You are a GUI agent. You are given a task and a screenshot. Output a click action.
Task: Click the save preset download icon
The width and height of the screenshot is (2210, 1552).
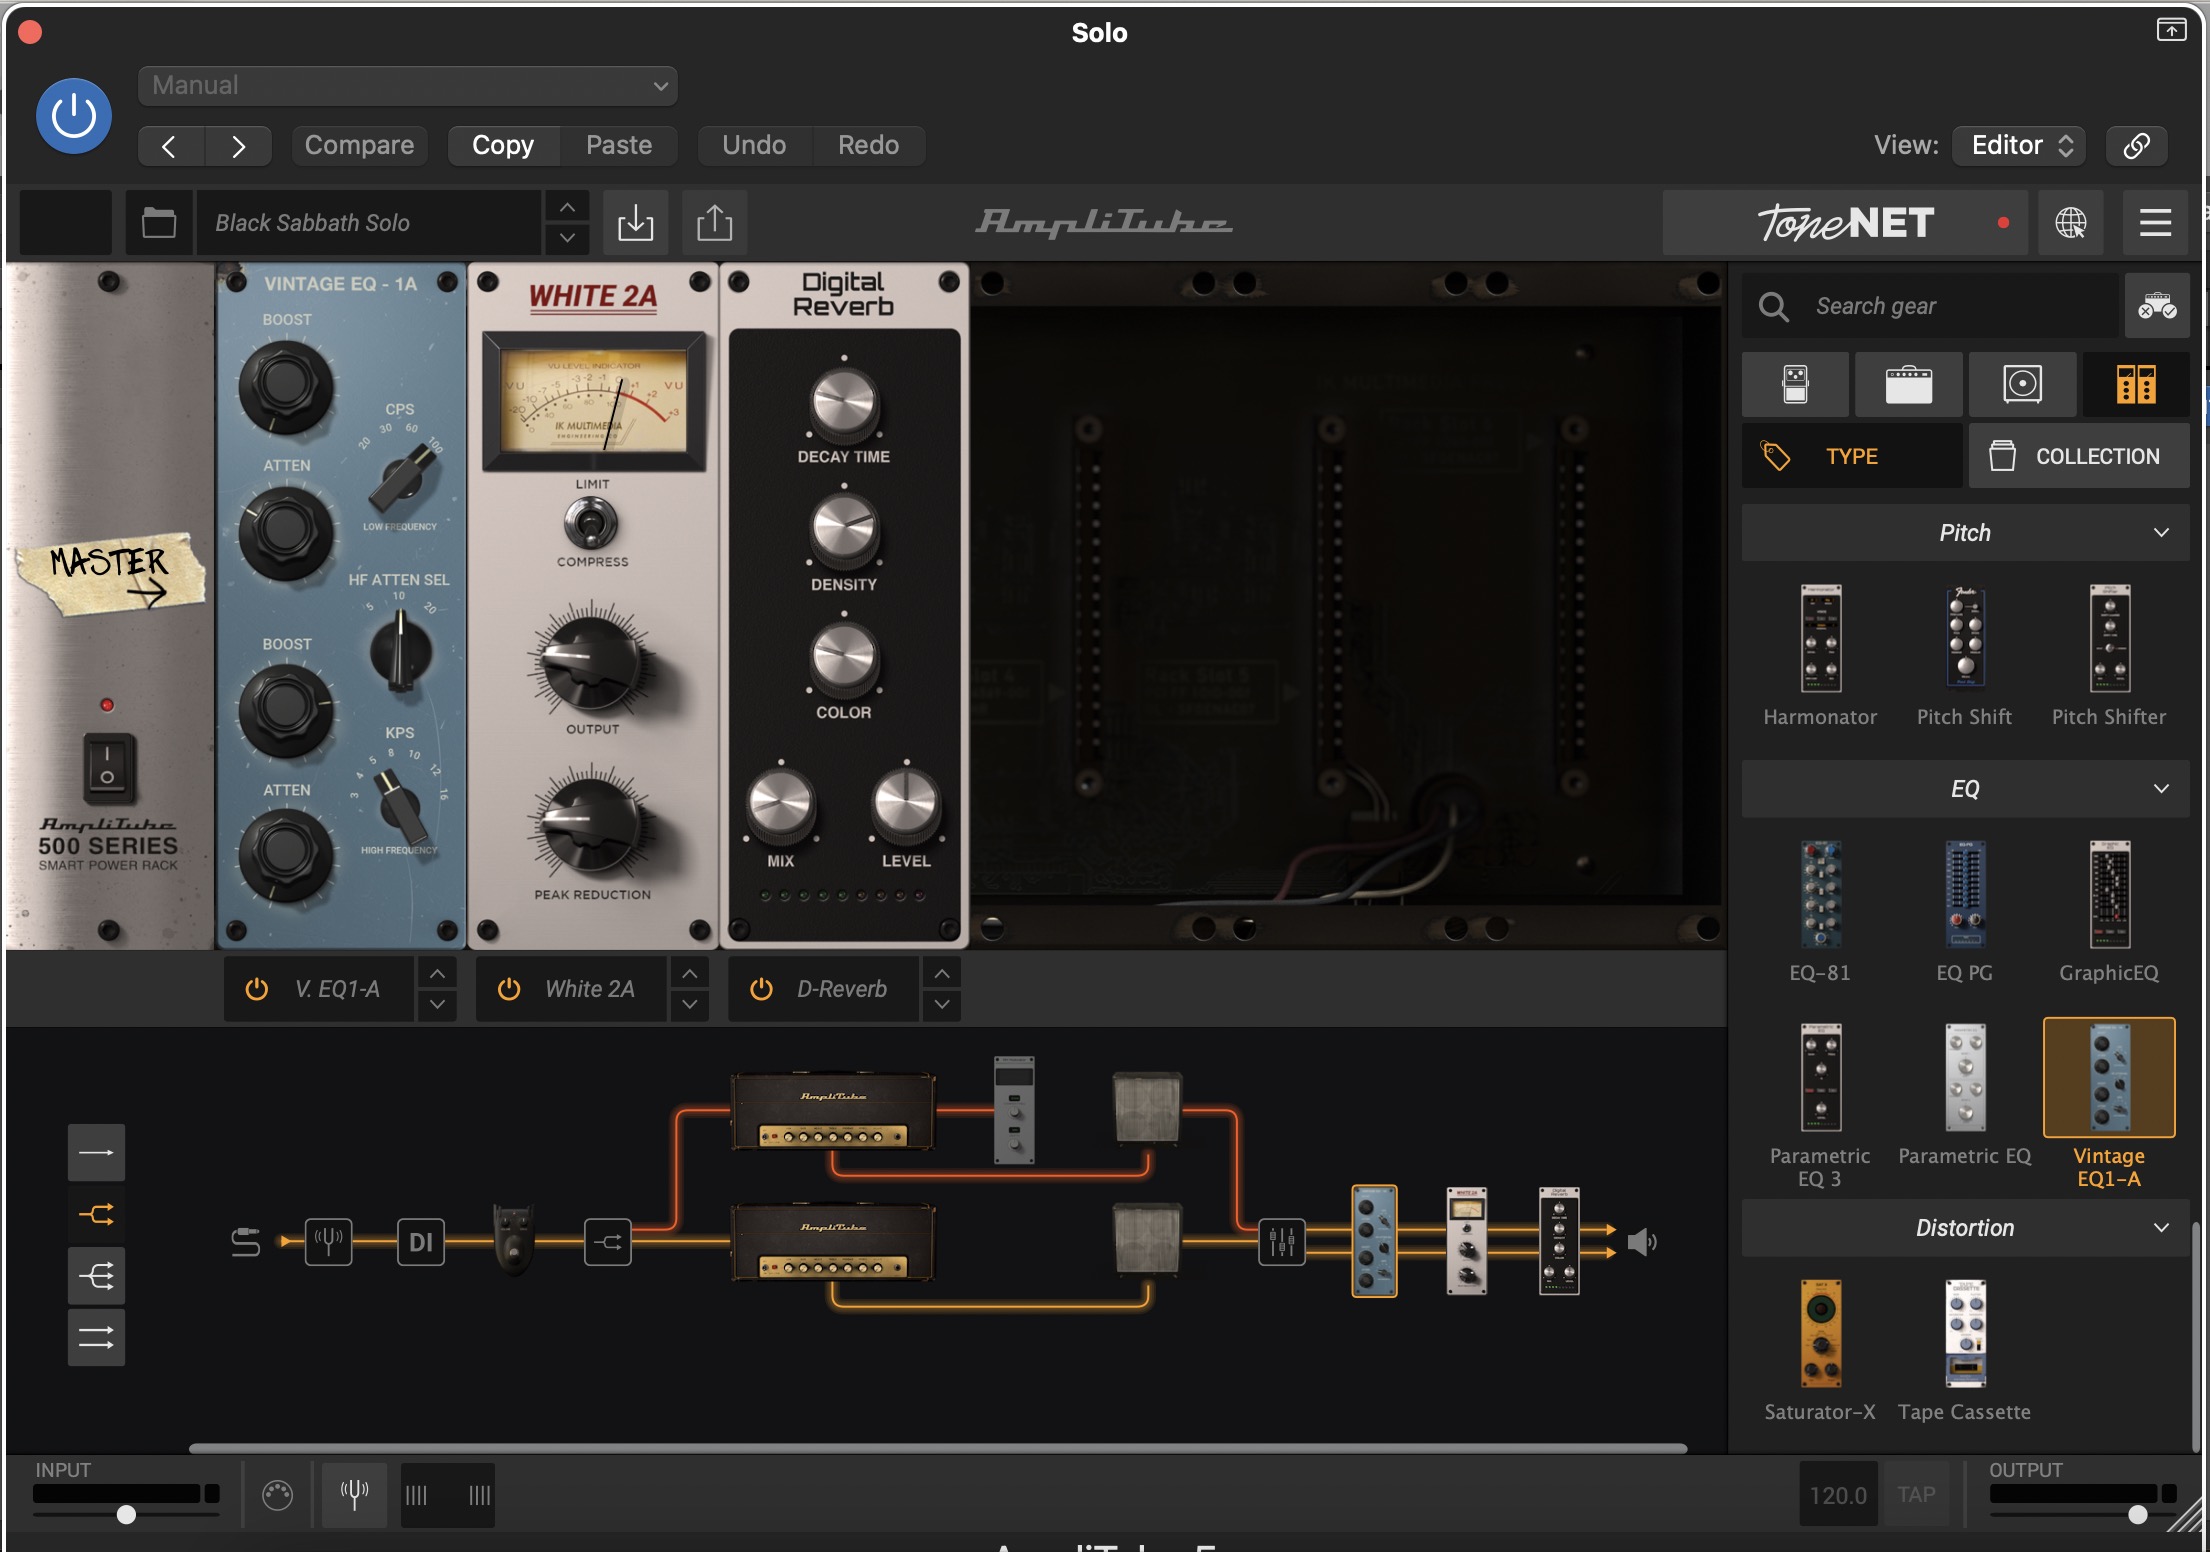(635, 222)
